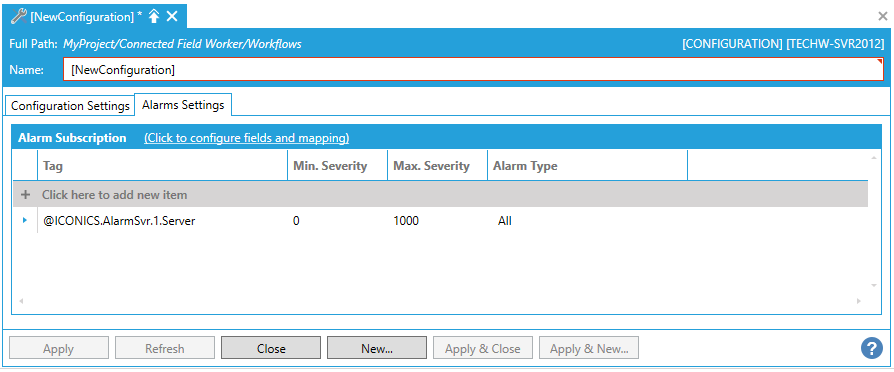Image resolution: width=894 pixels, height=372 pixels.
Task: Click the Alarm Type column header
Action: pos(587,166)
